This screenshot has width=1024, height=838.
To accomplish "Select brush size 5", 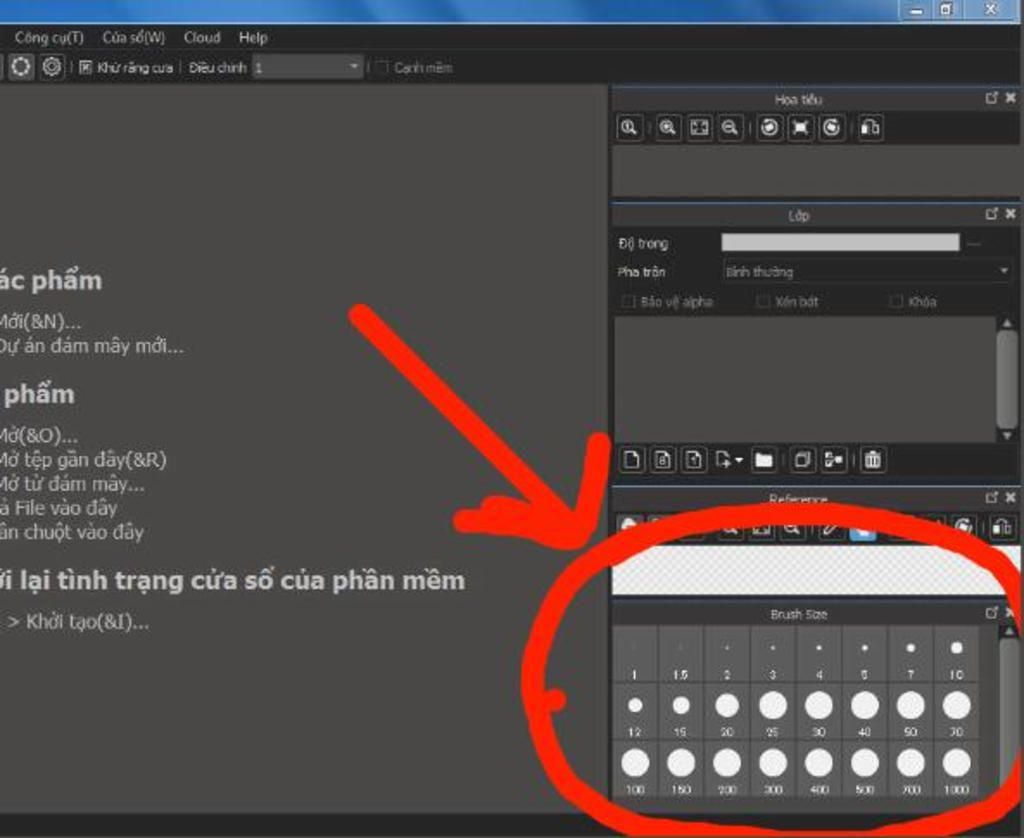I will (865, 655).
